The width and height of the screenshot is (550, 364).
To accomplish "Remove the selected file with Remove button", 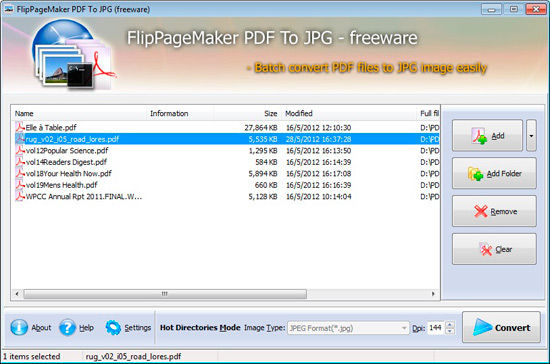I will click(x=494, y=211).
